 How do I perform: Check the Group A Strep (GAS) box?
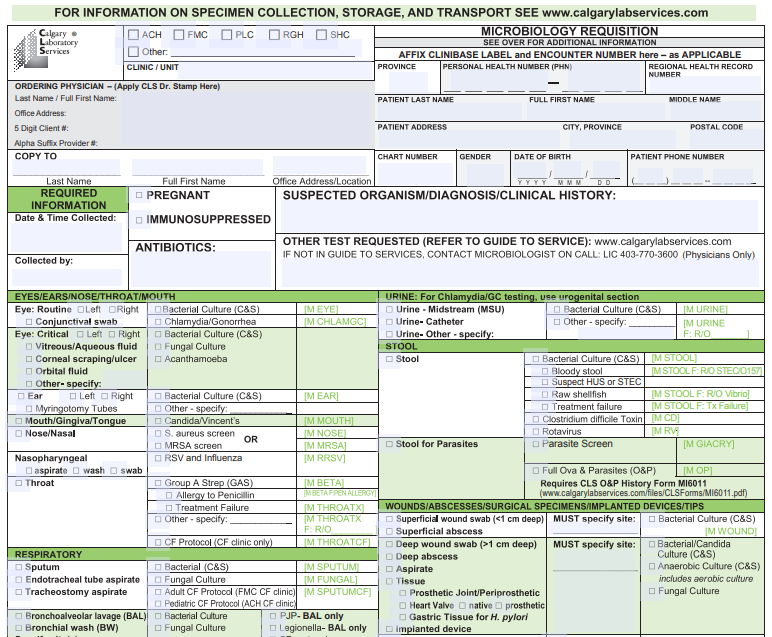(x=158, y=483)
